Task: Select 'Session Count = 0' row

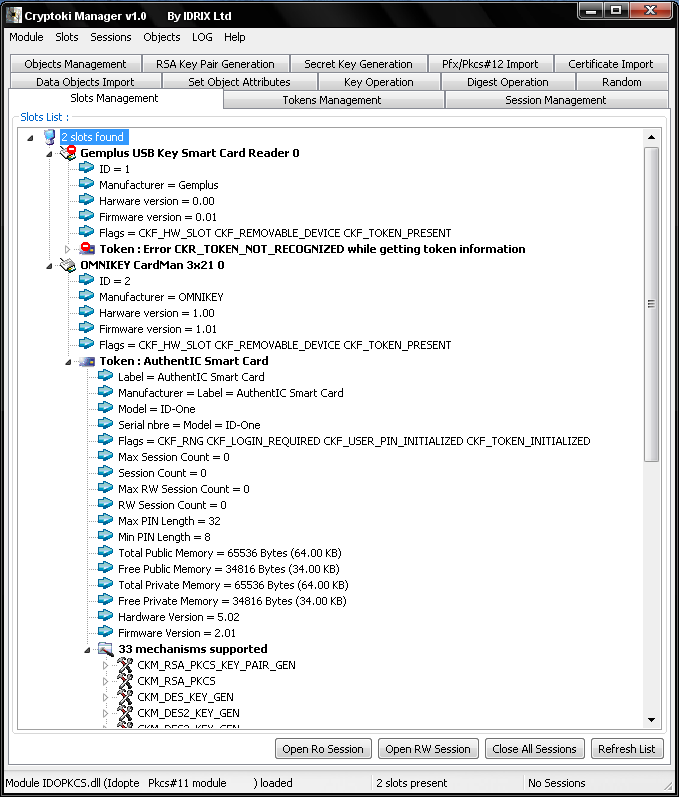Action: click(x=162, y=473)
